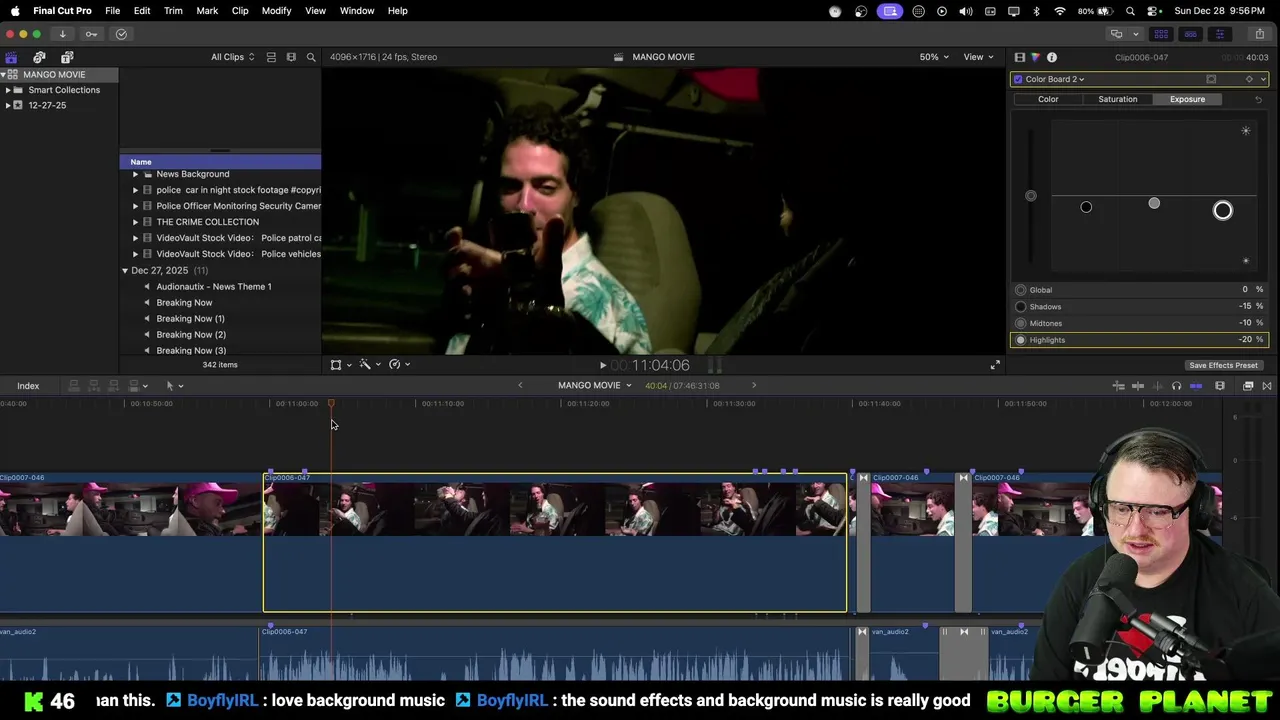Add a Color Board keyframe diamond
Image resolution: width=1280 pixels, height=720 pixels.
click(x=1249, y=79)
